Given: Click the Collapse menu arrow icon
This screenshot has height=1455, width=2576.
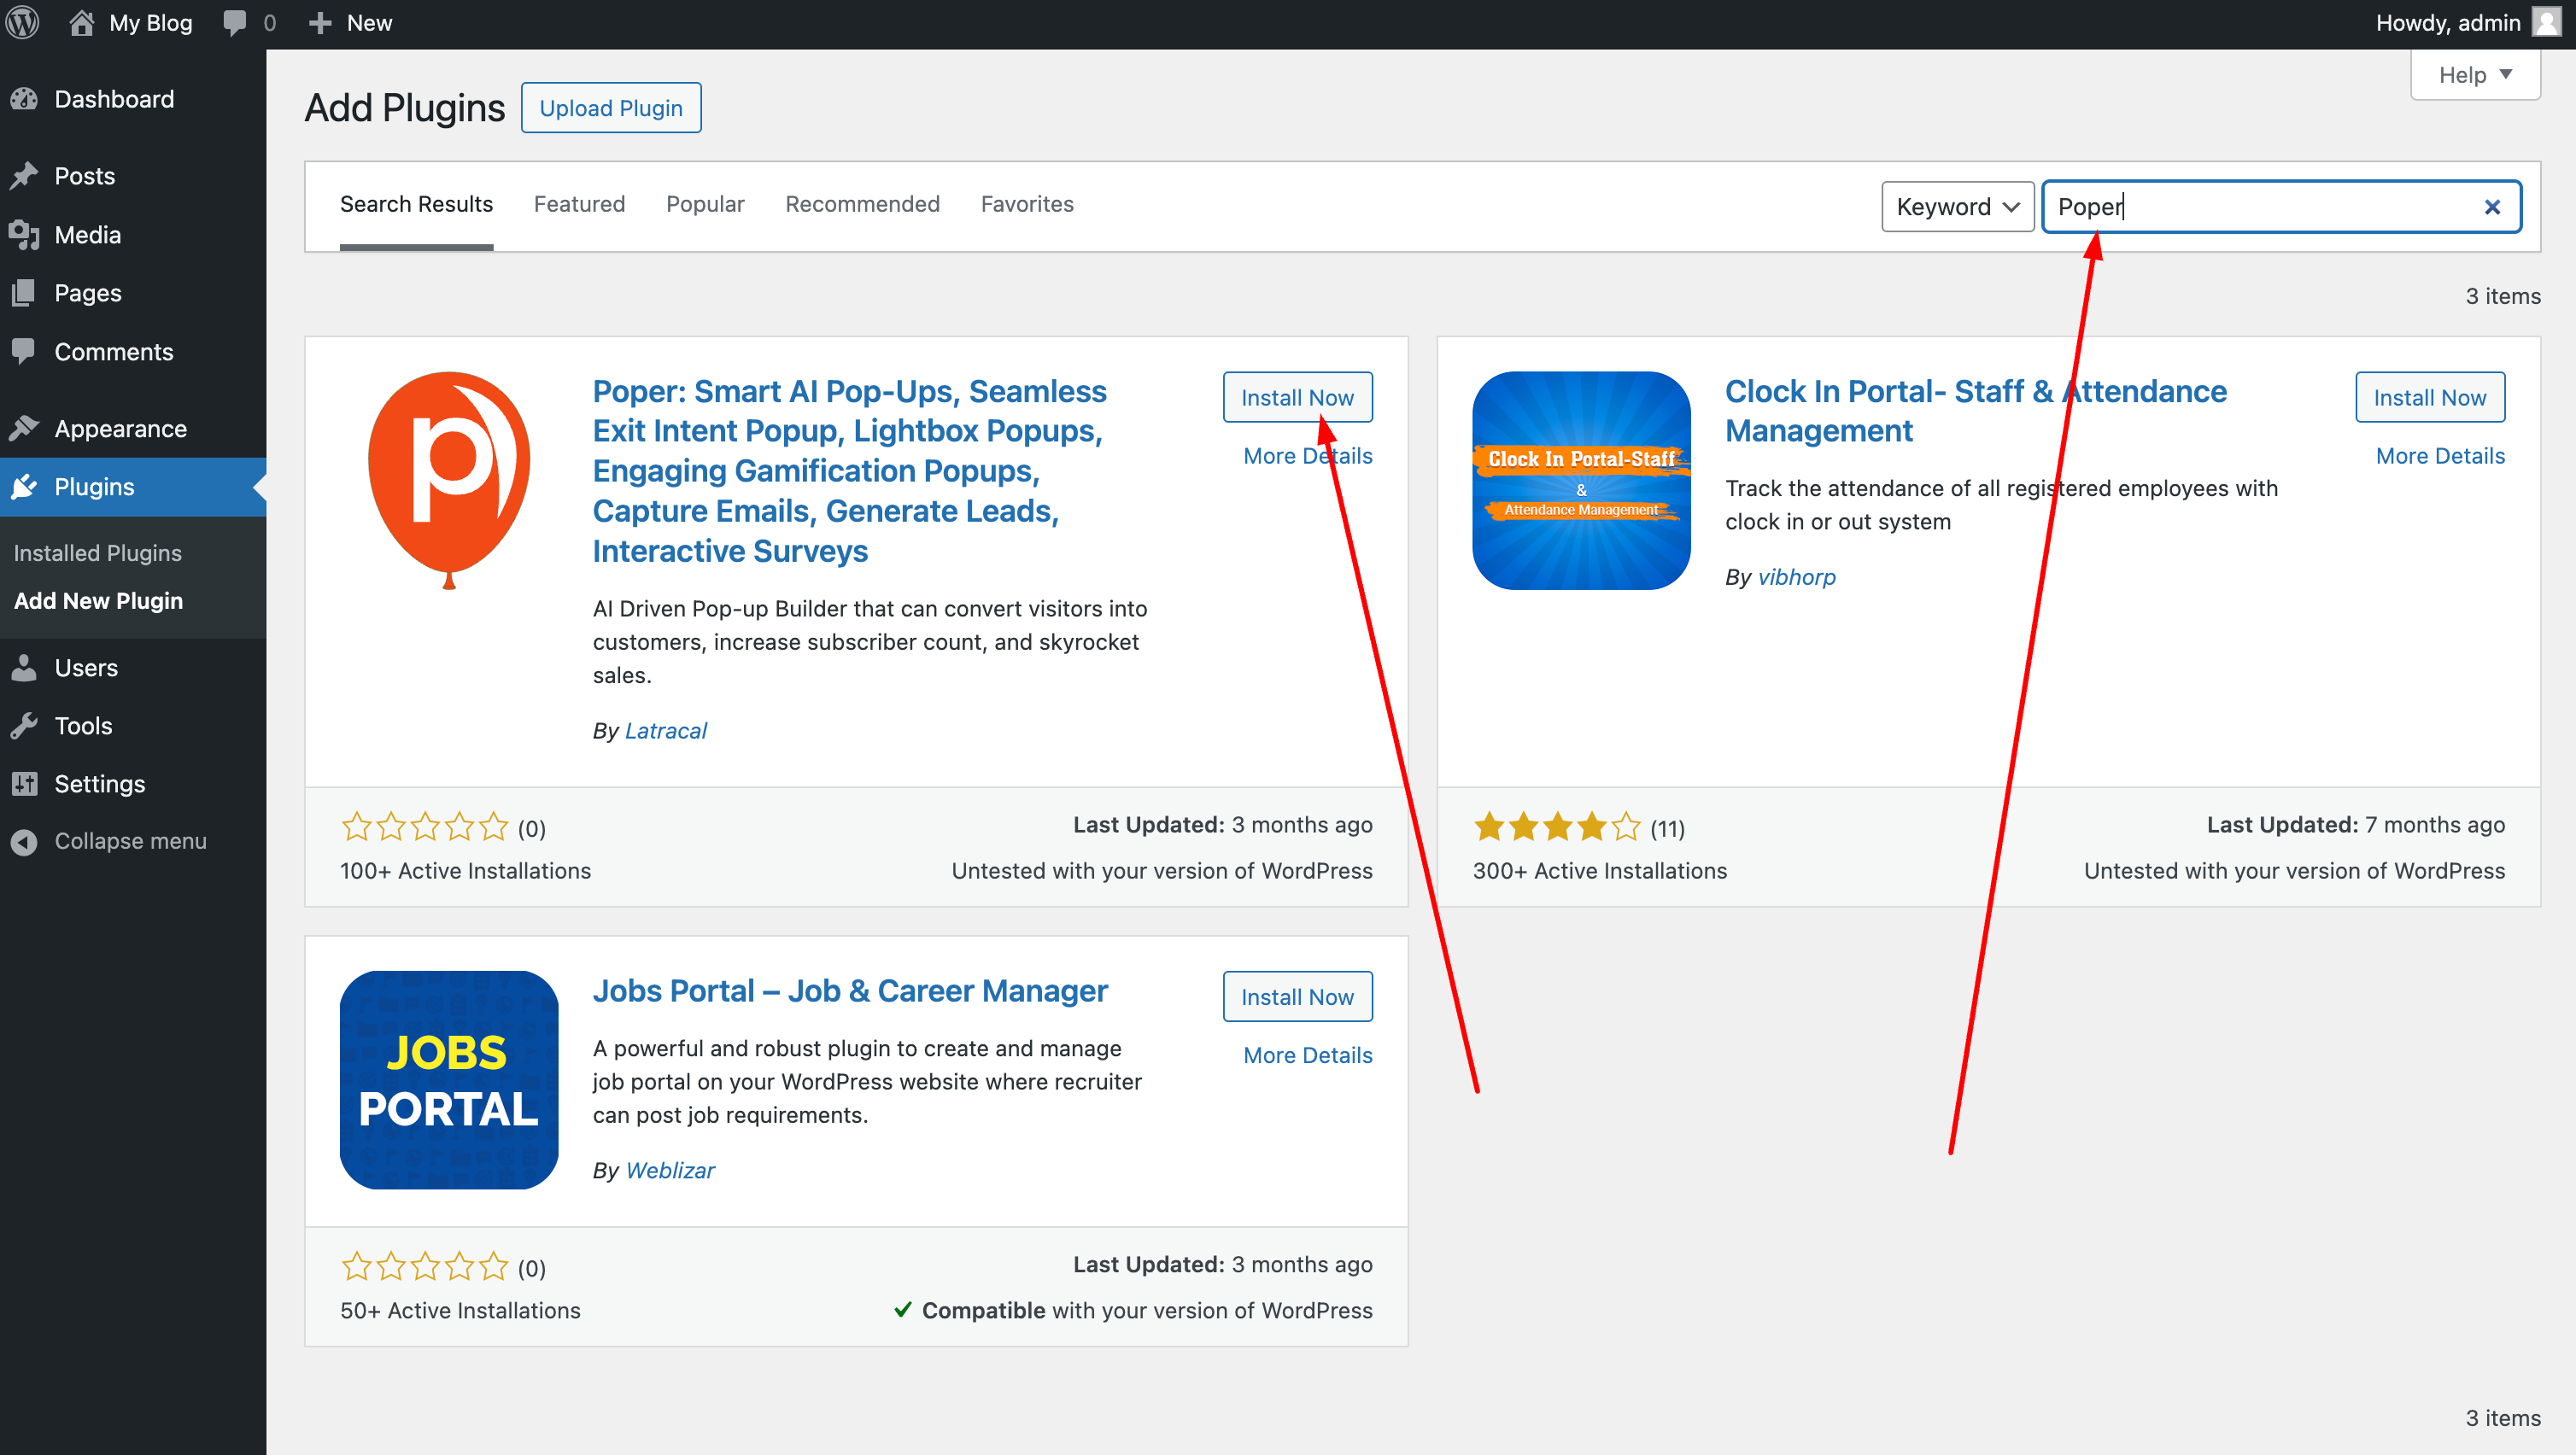Looking at the screenshot, I should click(25, 842).
